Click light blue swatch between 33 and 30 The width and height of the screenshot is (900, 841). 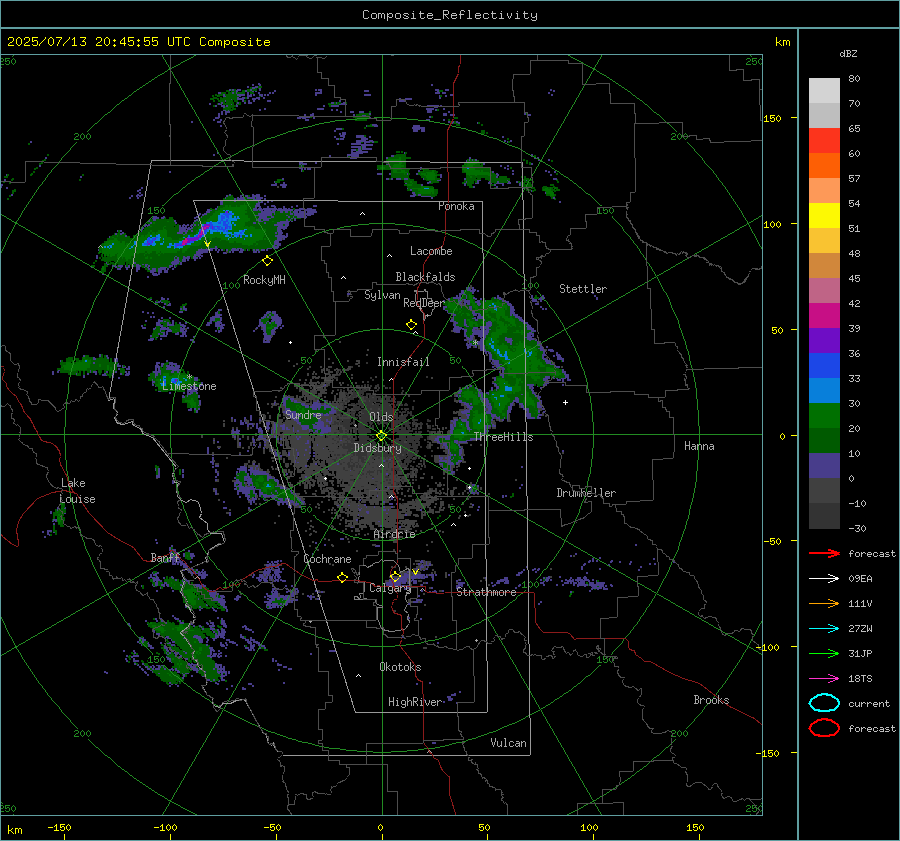(824, 390)
